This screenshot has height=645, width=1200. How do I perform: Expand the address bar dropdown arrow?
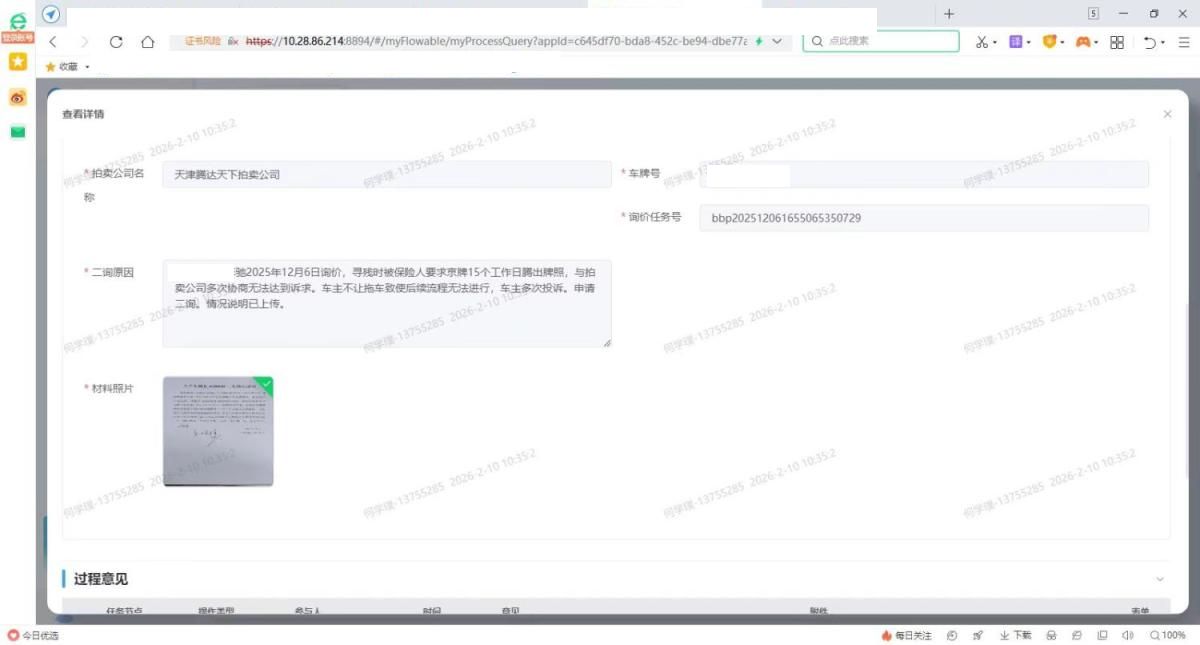pyautogui.click(x=777, y=41)
